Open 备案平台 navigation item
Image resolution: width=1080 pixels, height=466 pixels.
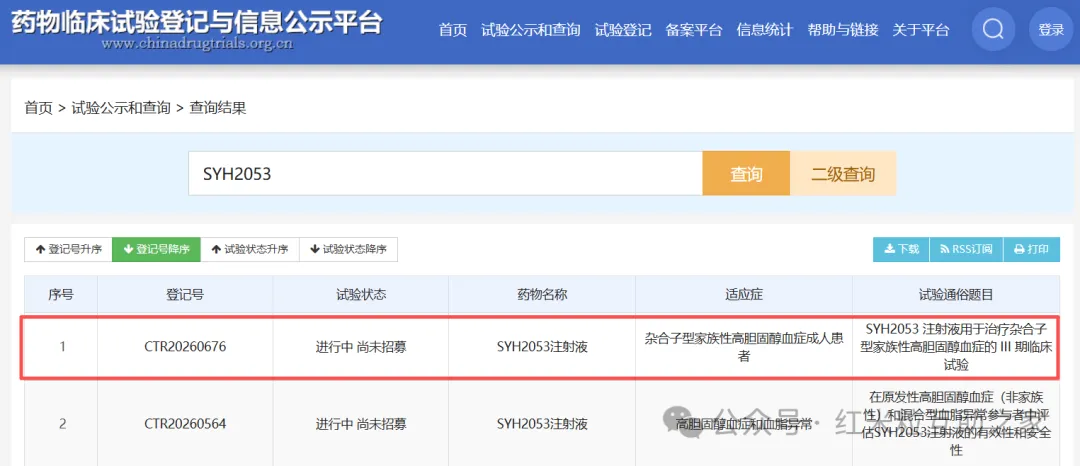(694, 30)
